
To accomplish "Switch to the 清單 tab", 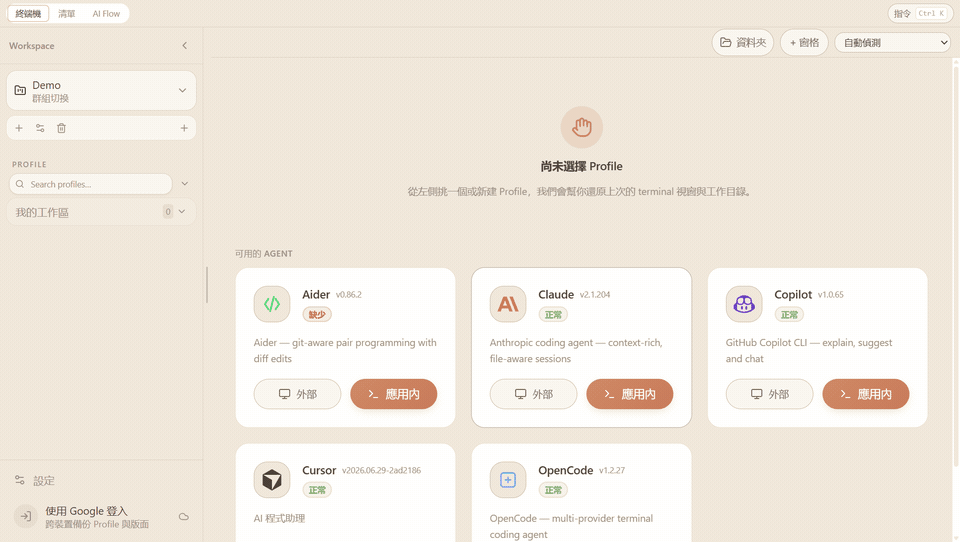I will [x=66, y=13].
